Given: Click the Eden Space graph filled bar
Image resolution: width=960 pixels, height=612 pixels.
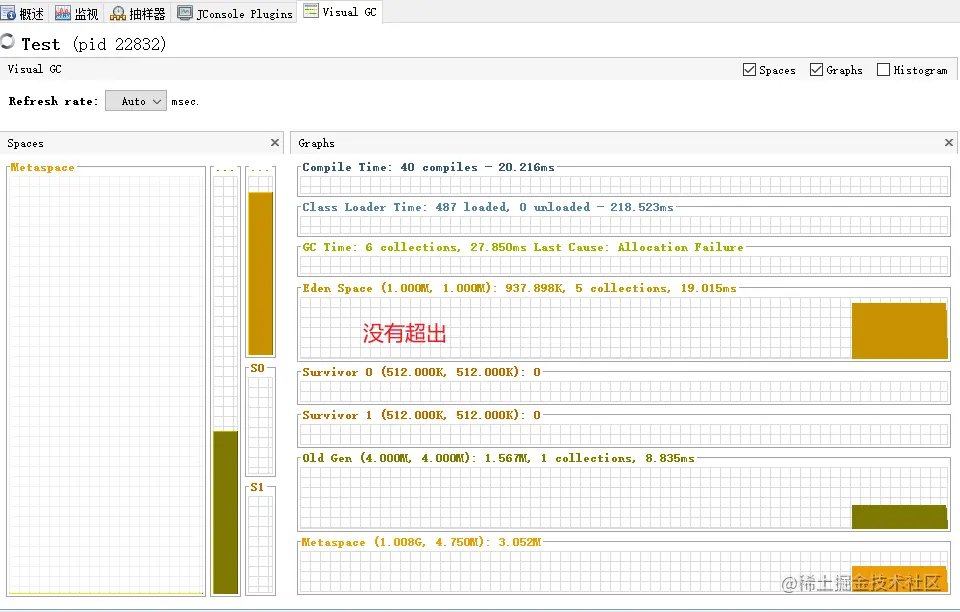Looking at the screenshot, I should [899, 330].
